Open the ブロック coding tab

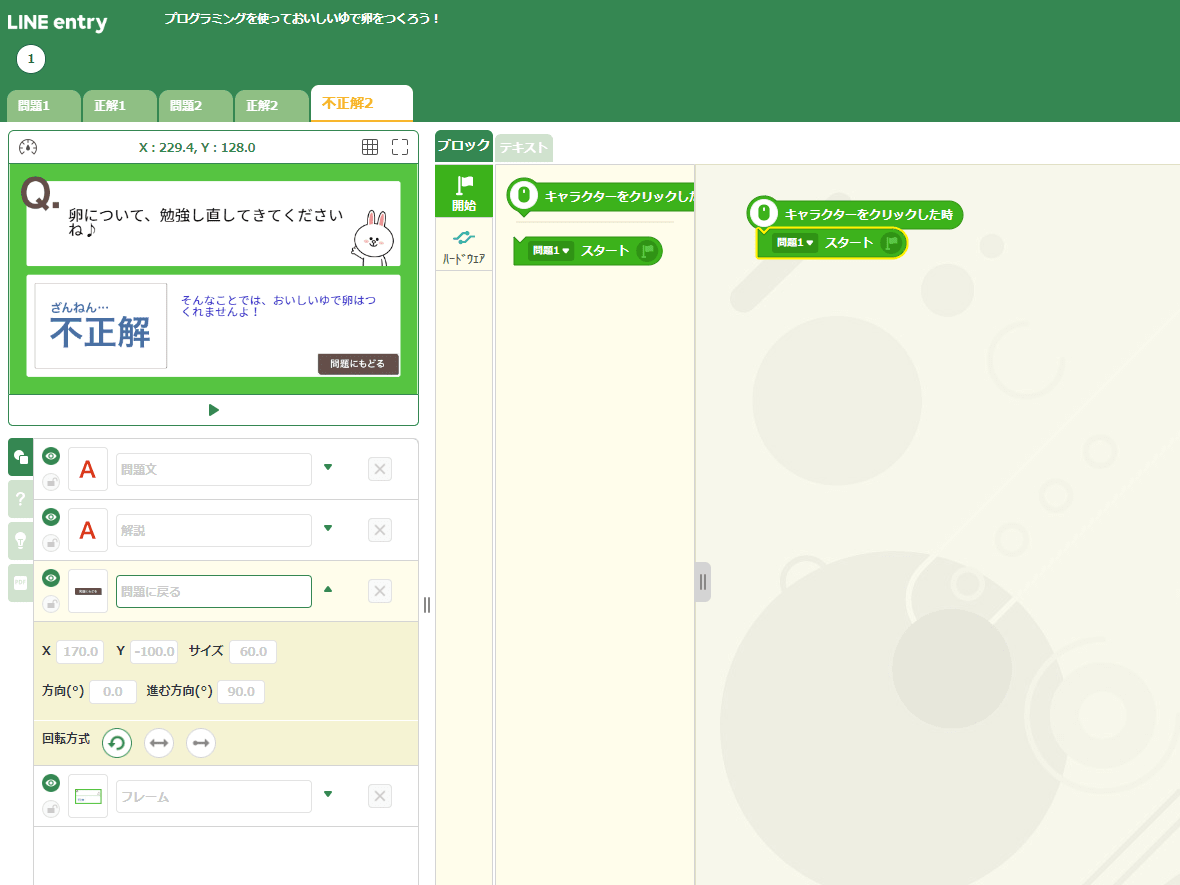tap(464, 145)
